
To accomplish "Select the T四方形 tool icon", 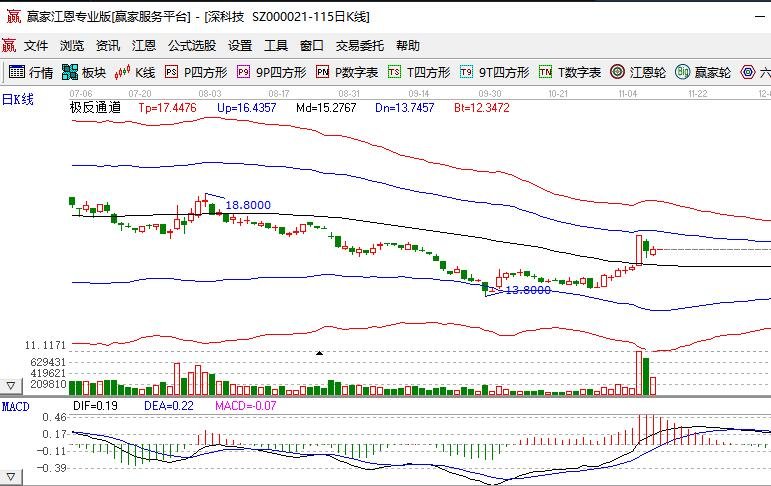I will (x=394, y=72).
